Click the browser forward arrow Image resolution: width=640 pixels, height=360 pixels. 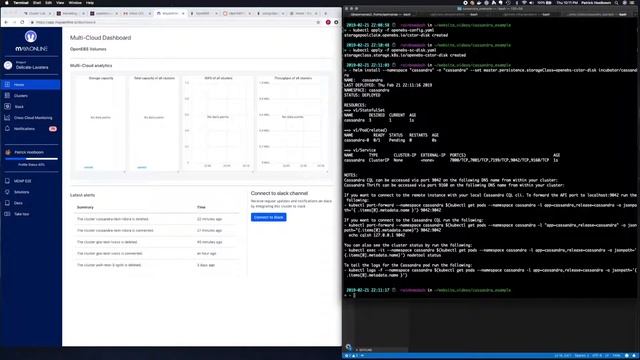14,22
